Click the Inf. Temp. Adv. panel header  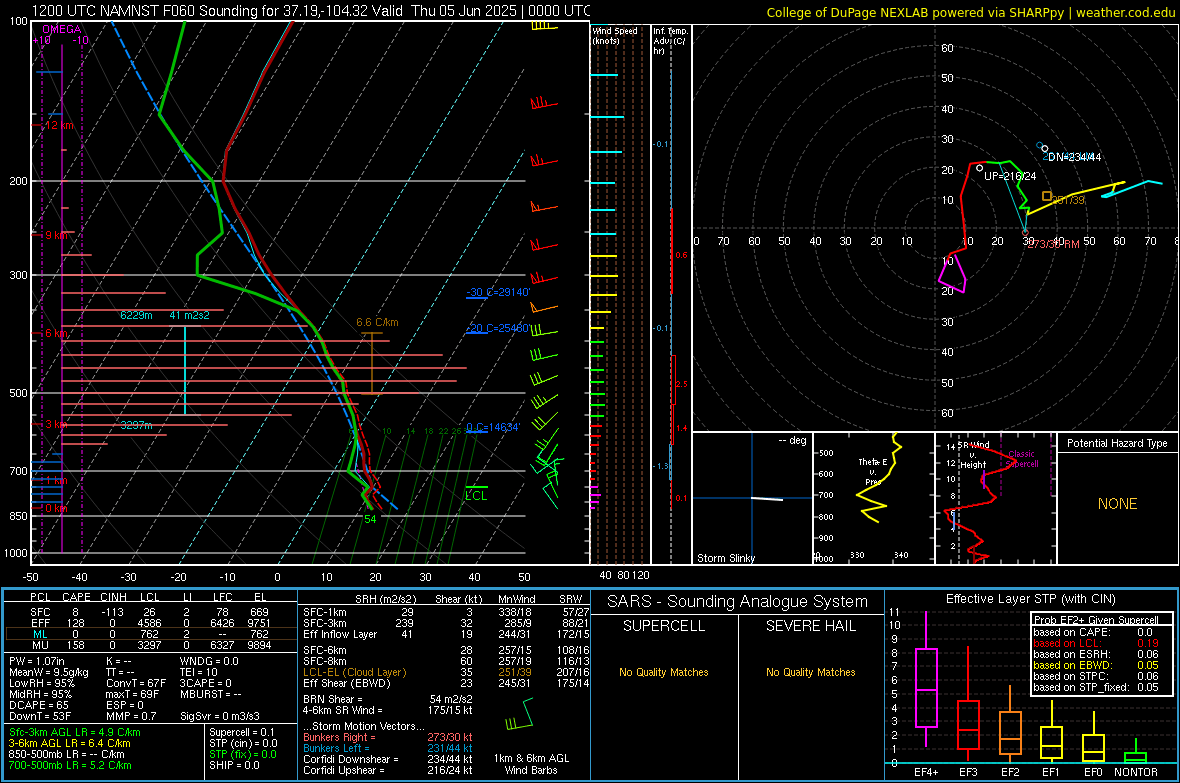pyautogui.click(x=670, y=41)
